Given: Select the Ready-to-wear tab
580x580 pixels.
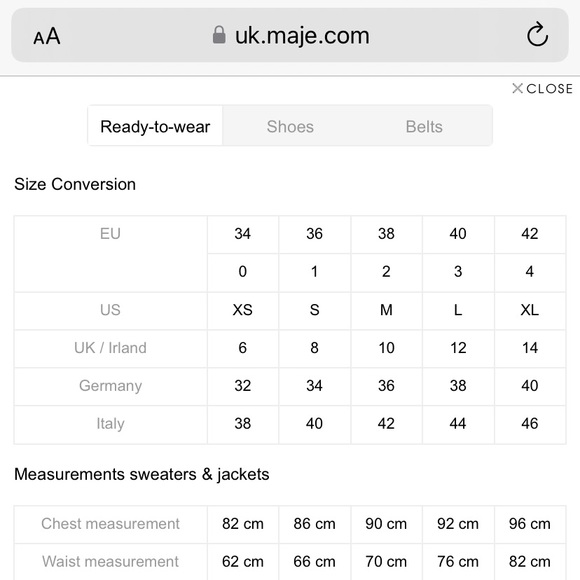Looking at the screenshot, I should point(155,127).
